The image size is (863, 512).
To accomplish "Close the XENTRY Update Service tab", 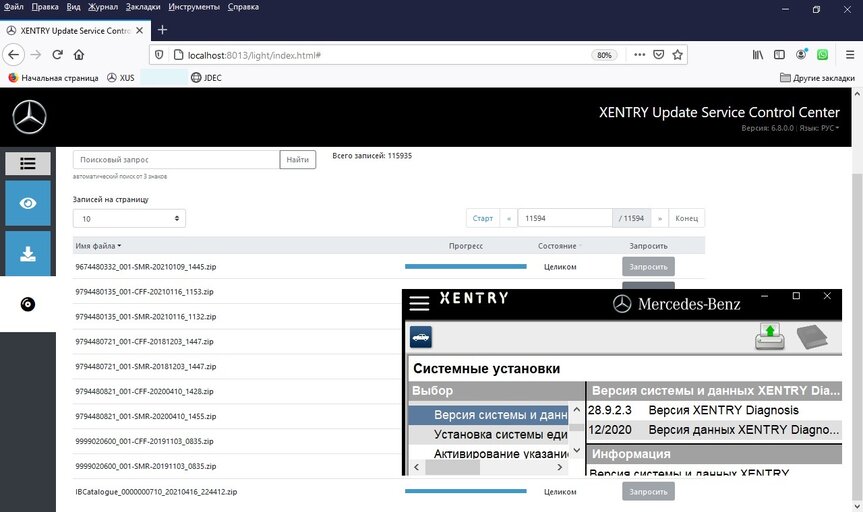I will [x=139, y=30].
